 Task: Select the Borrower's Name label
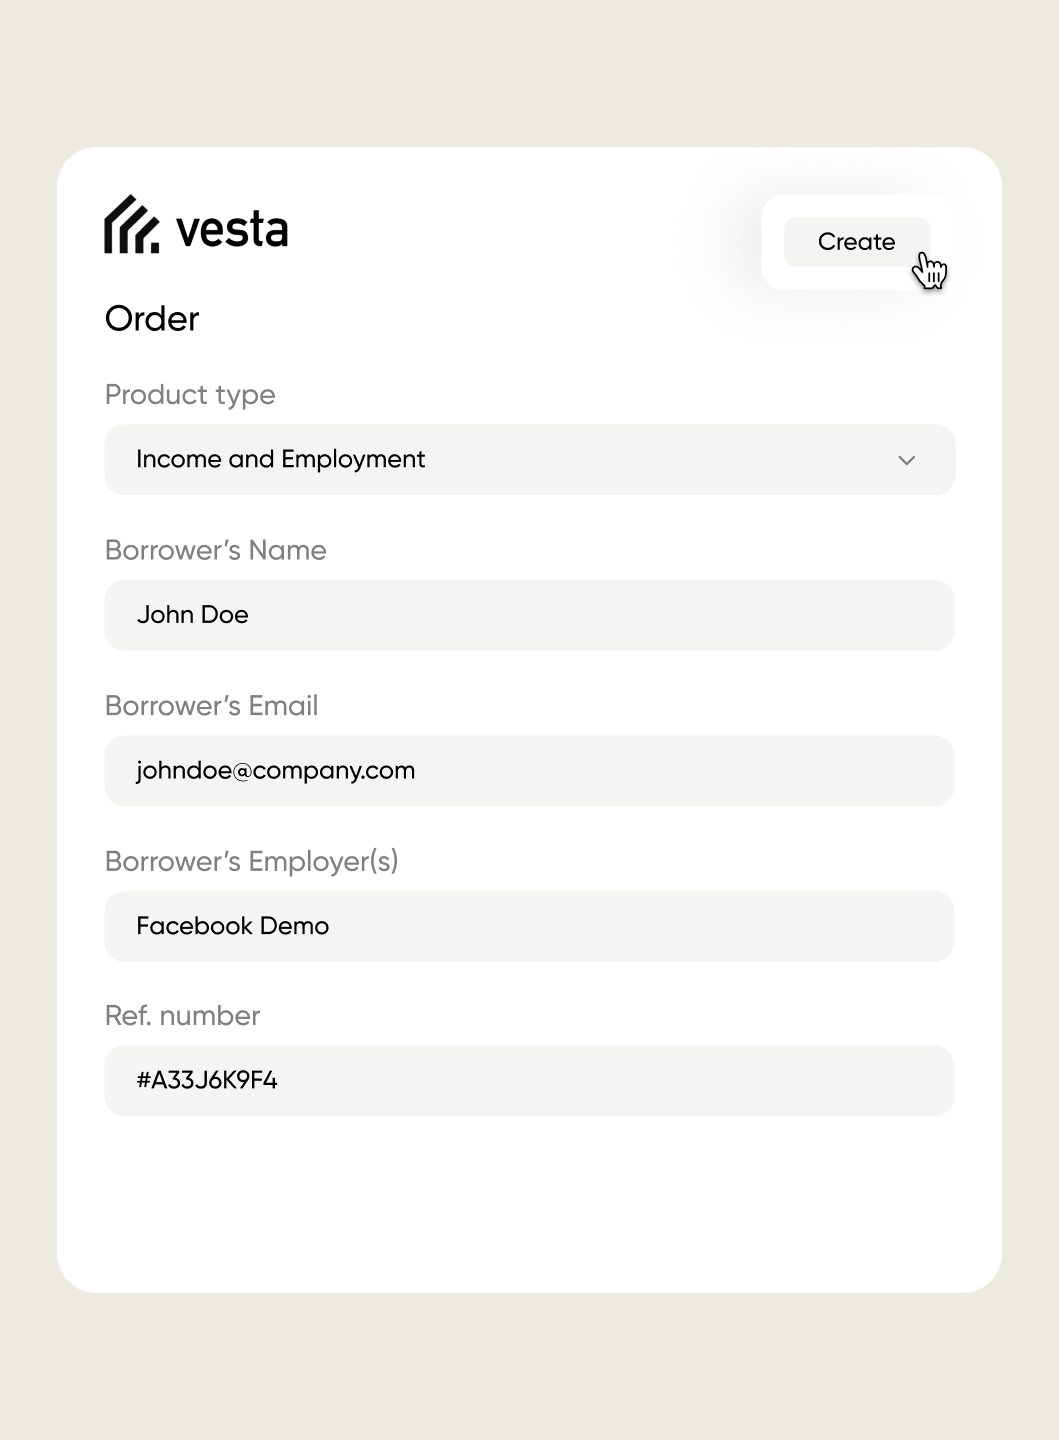(216, 550)
